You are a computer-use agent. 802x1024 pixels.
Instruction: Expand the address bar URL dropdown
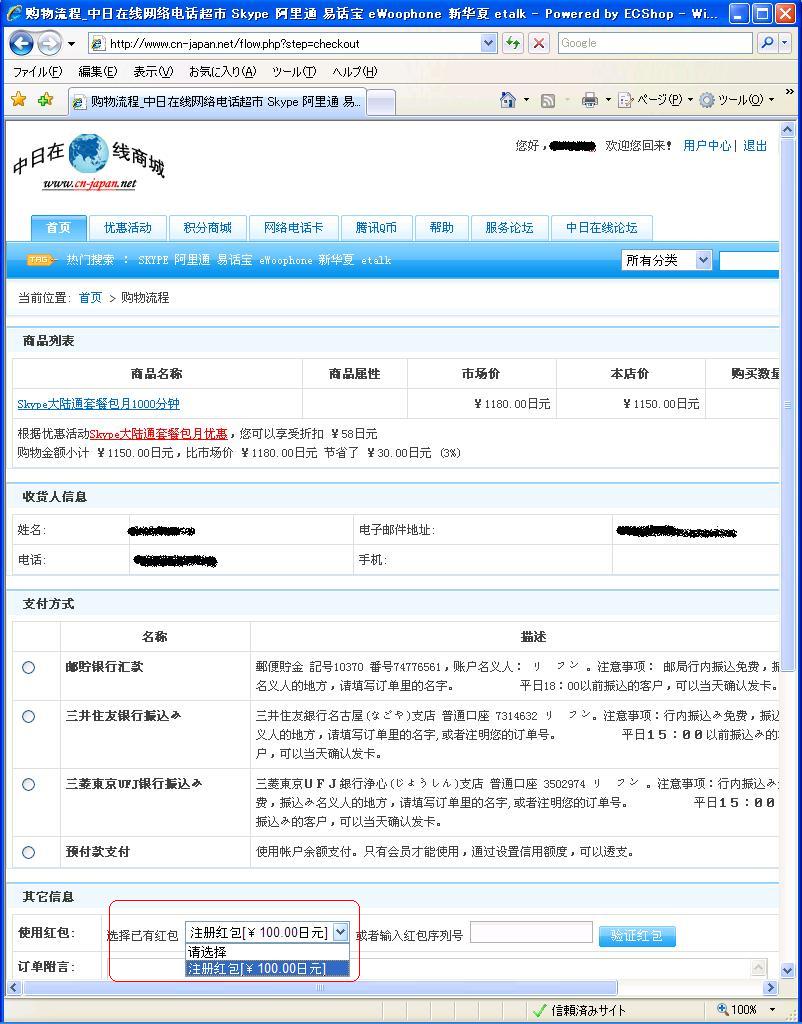tap(489, 44)
